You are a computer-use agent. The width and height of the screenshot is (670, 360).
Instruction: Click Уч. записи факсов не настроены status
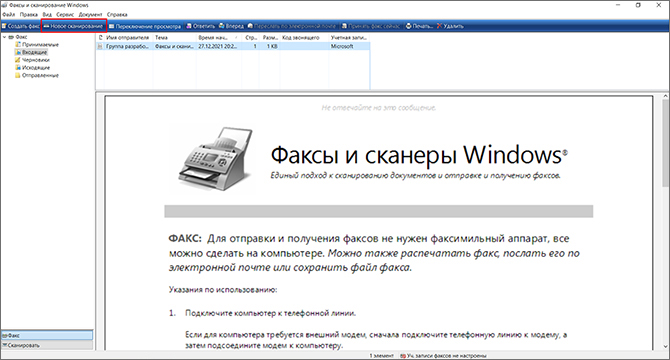pos(444,355)
